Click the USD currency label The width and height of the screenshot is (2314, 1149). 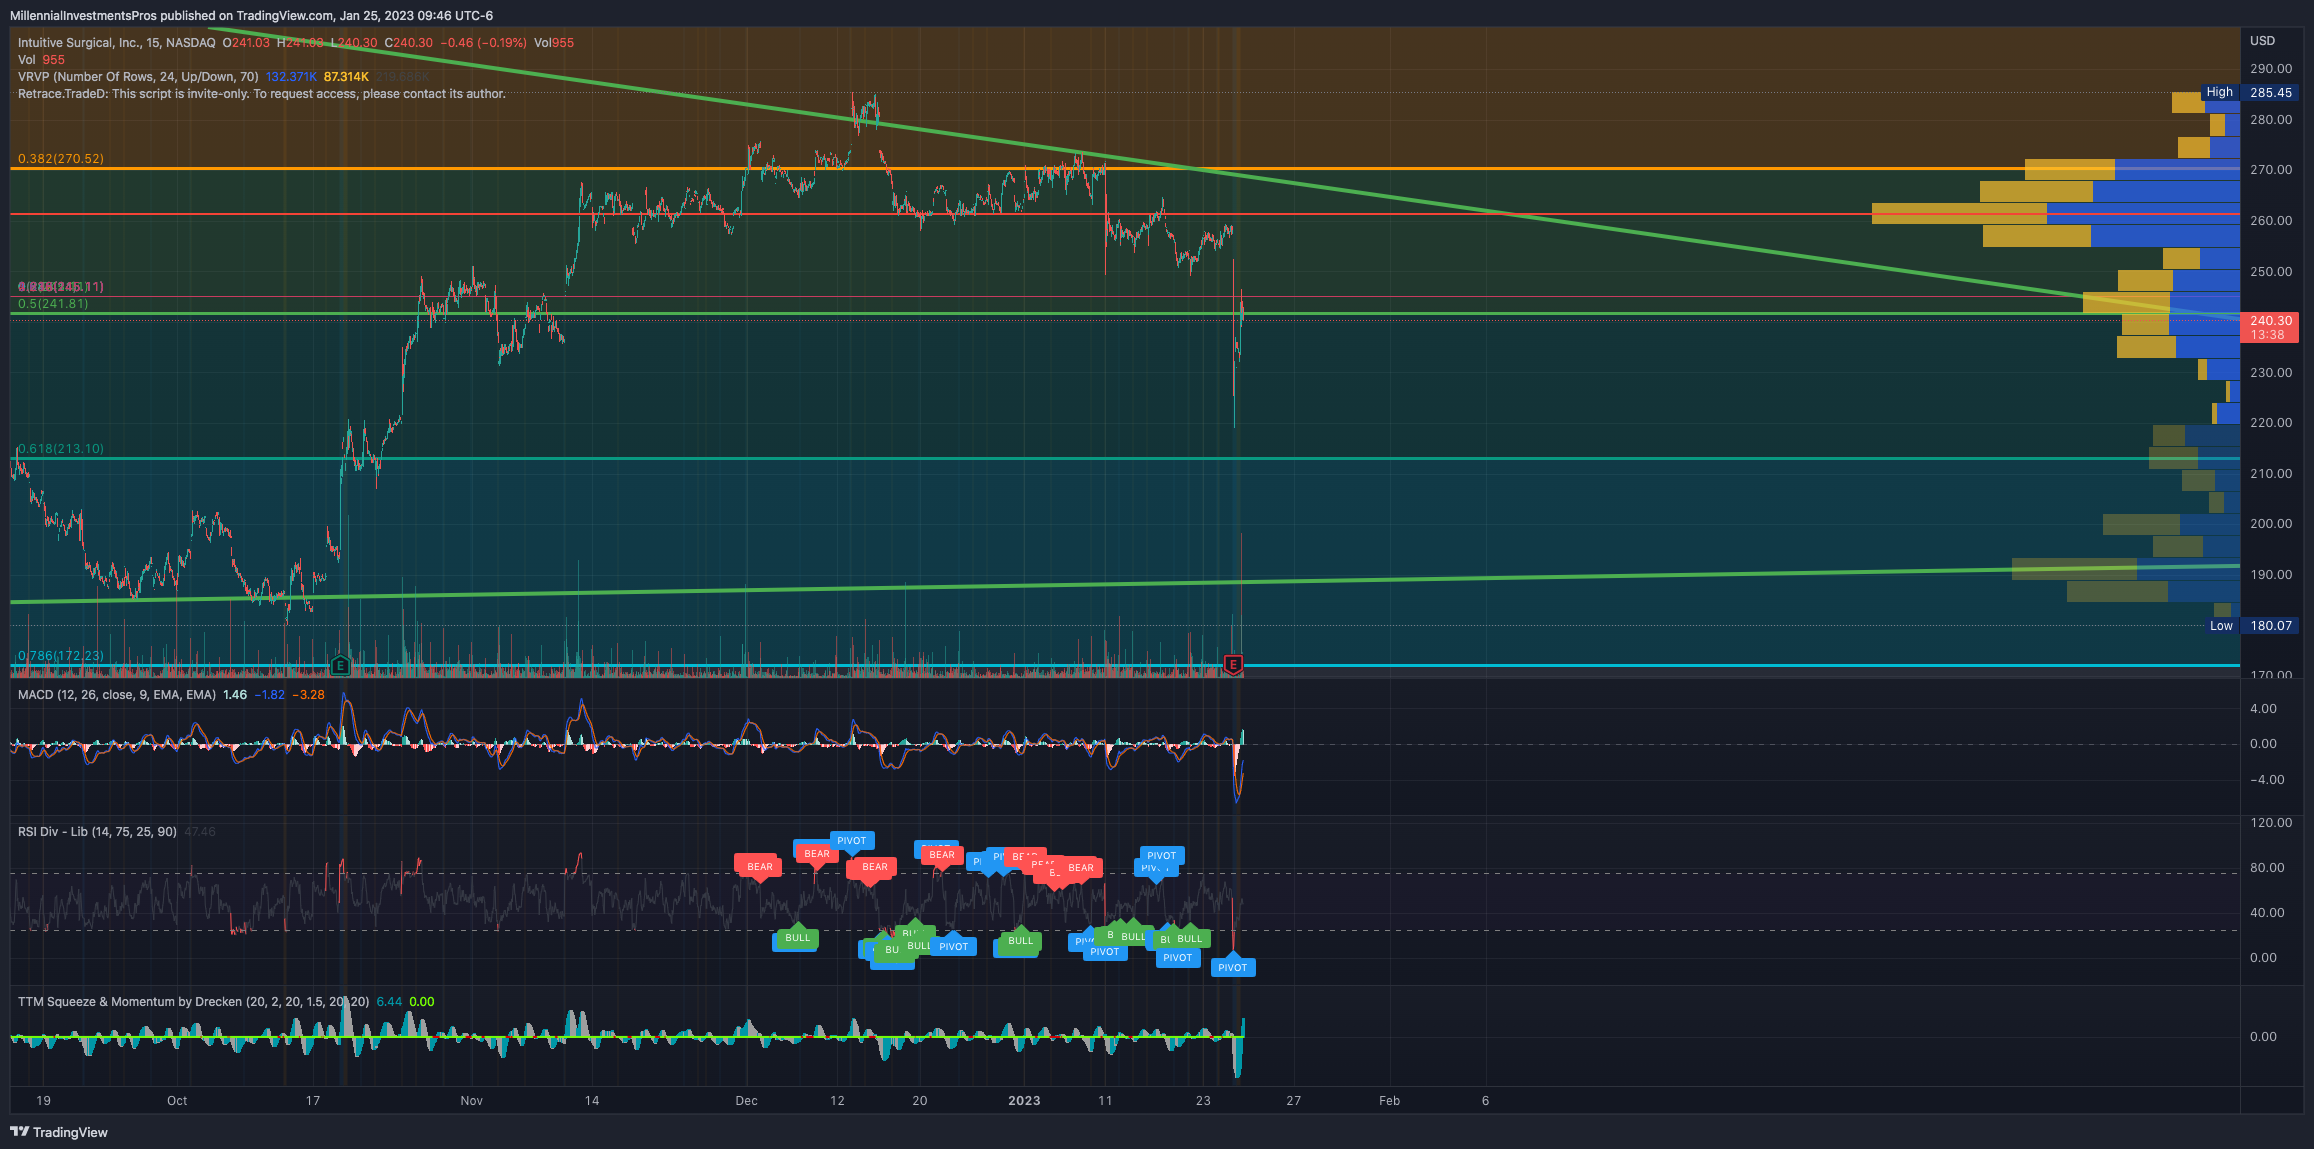coord(2262,41)
